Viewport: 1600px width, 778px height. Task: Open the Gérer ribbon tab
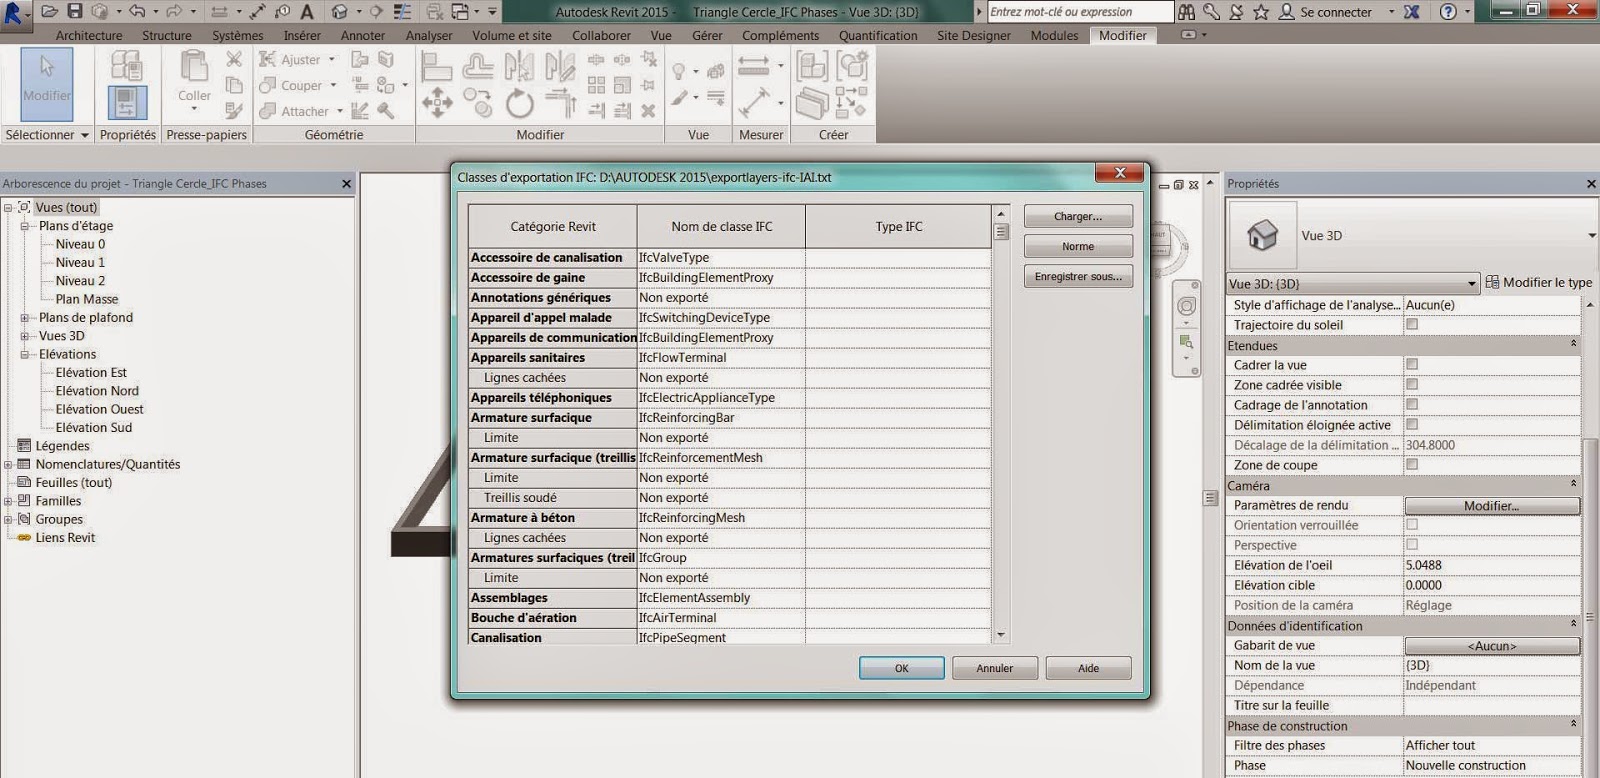(x=707, y=35)
